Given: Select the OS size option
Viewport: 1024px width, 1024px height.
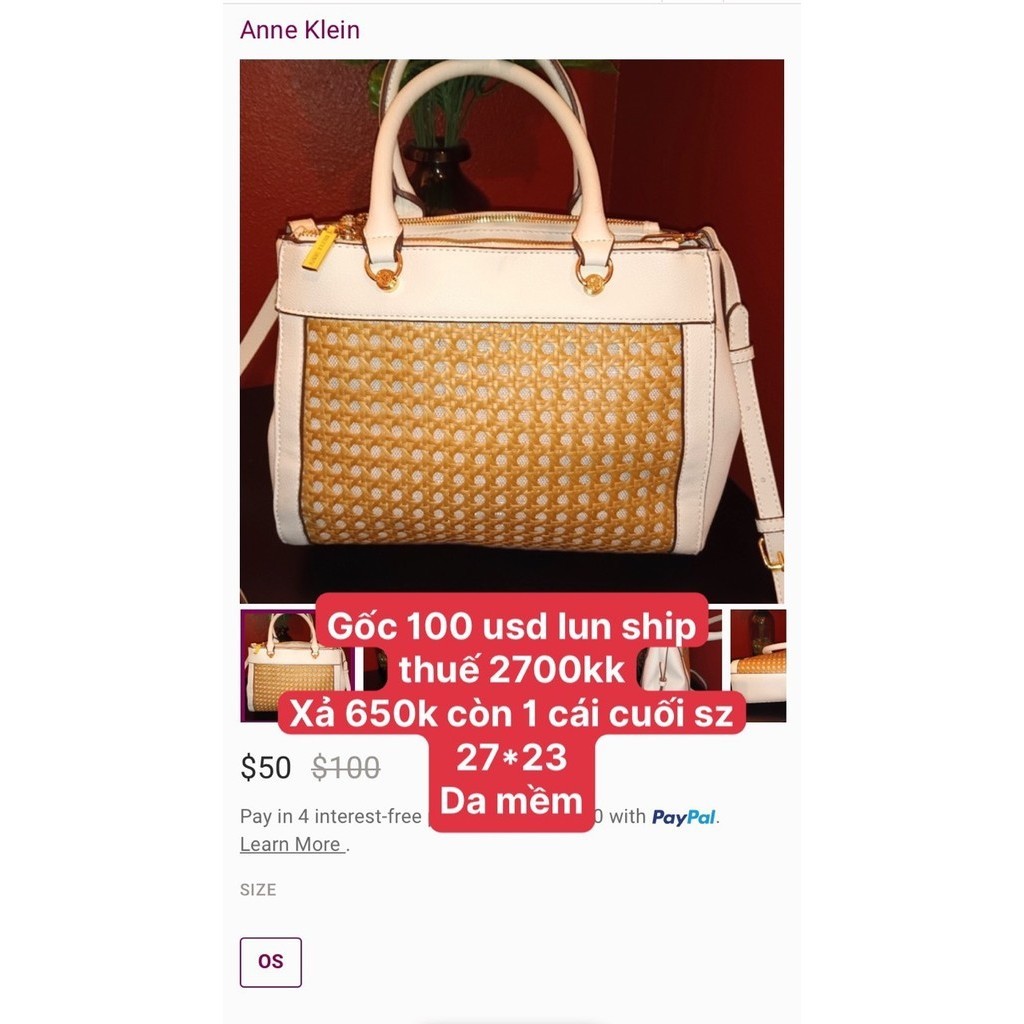Looking at the screenshot, I should pos(270,962).
